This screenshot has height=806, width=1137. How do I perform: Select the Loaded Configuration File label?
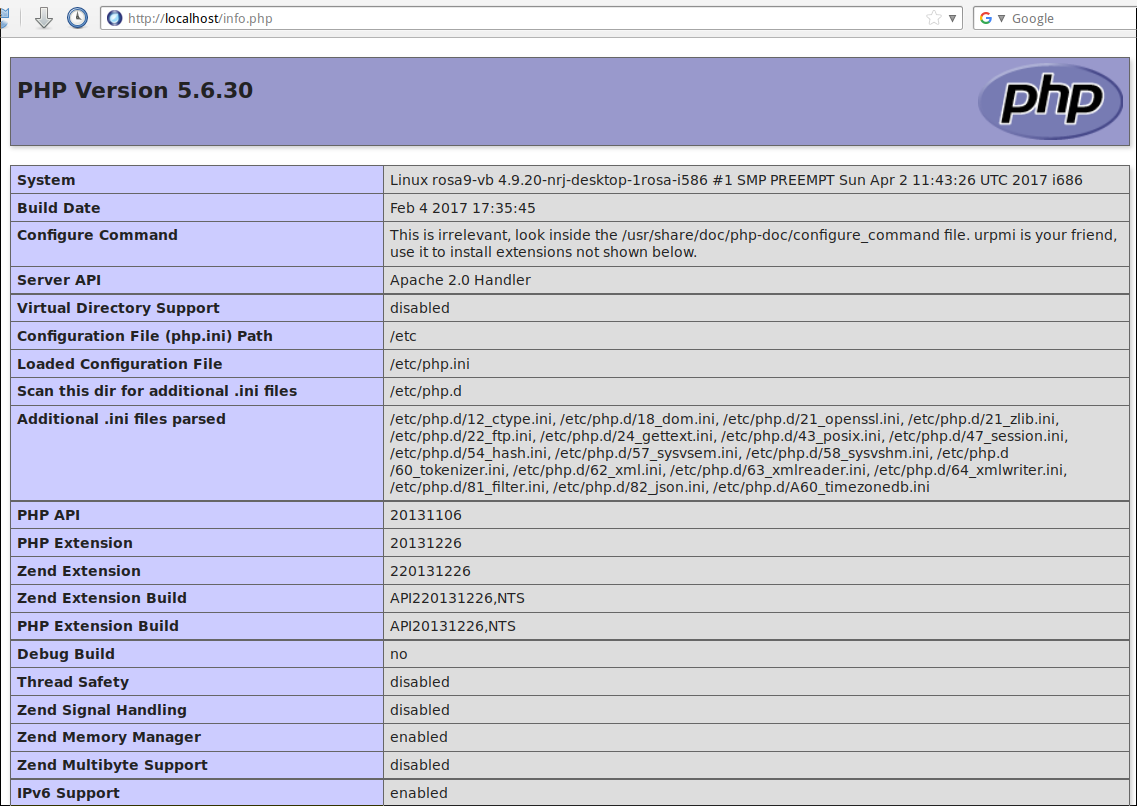click(120, 364)
